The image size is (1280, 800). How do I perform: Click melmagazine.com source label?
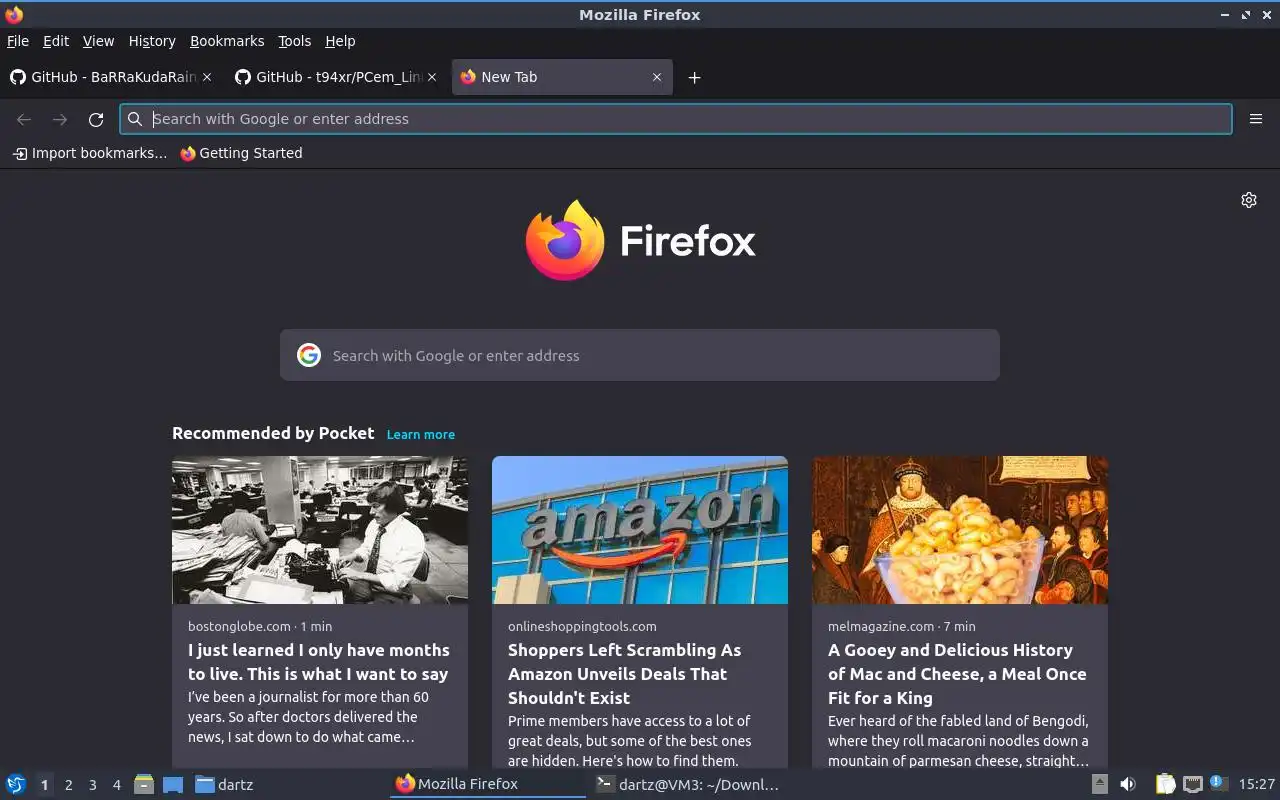(x=881, y=626)
